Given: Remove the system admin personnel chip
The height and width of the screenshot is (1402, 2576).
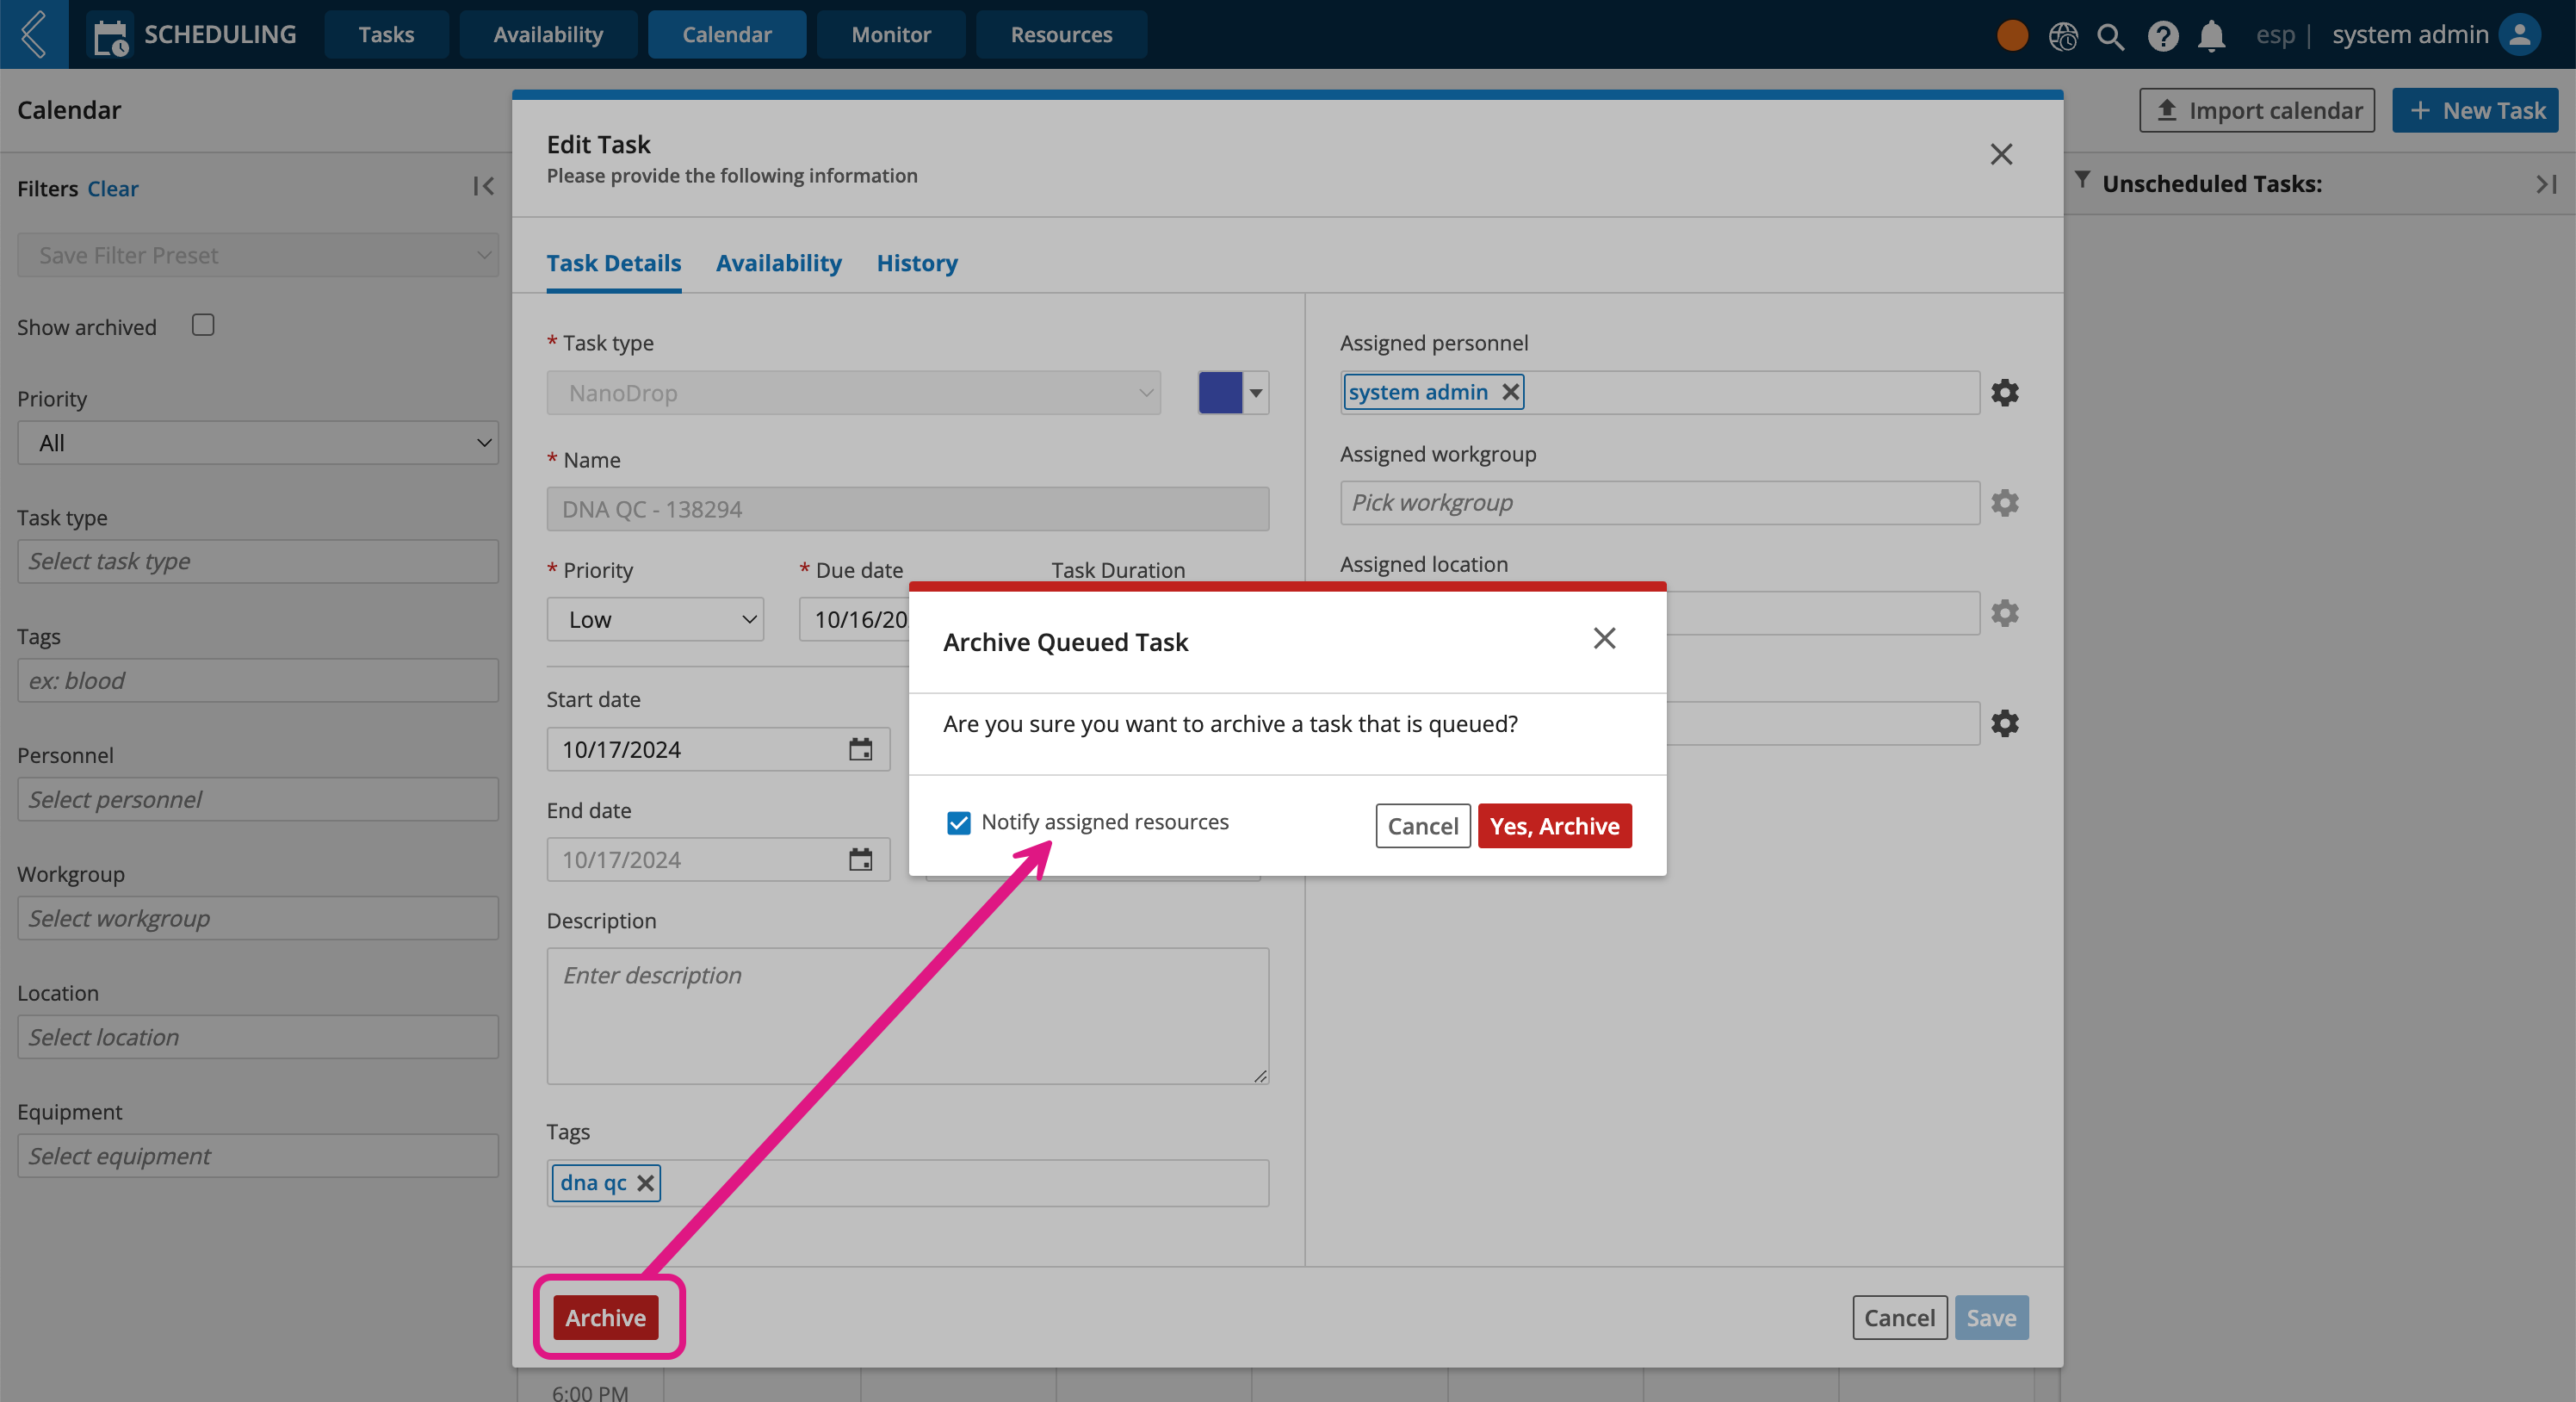Looking at the screenshot, I should tap(1511, 392).
